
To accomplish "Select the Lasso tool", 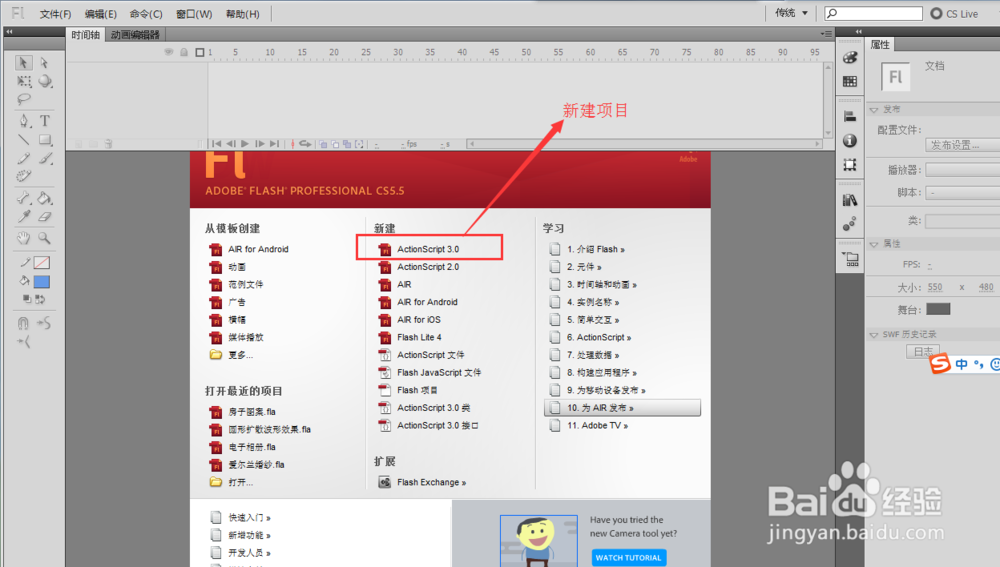I will [24, 99].
